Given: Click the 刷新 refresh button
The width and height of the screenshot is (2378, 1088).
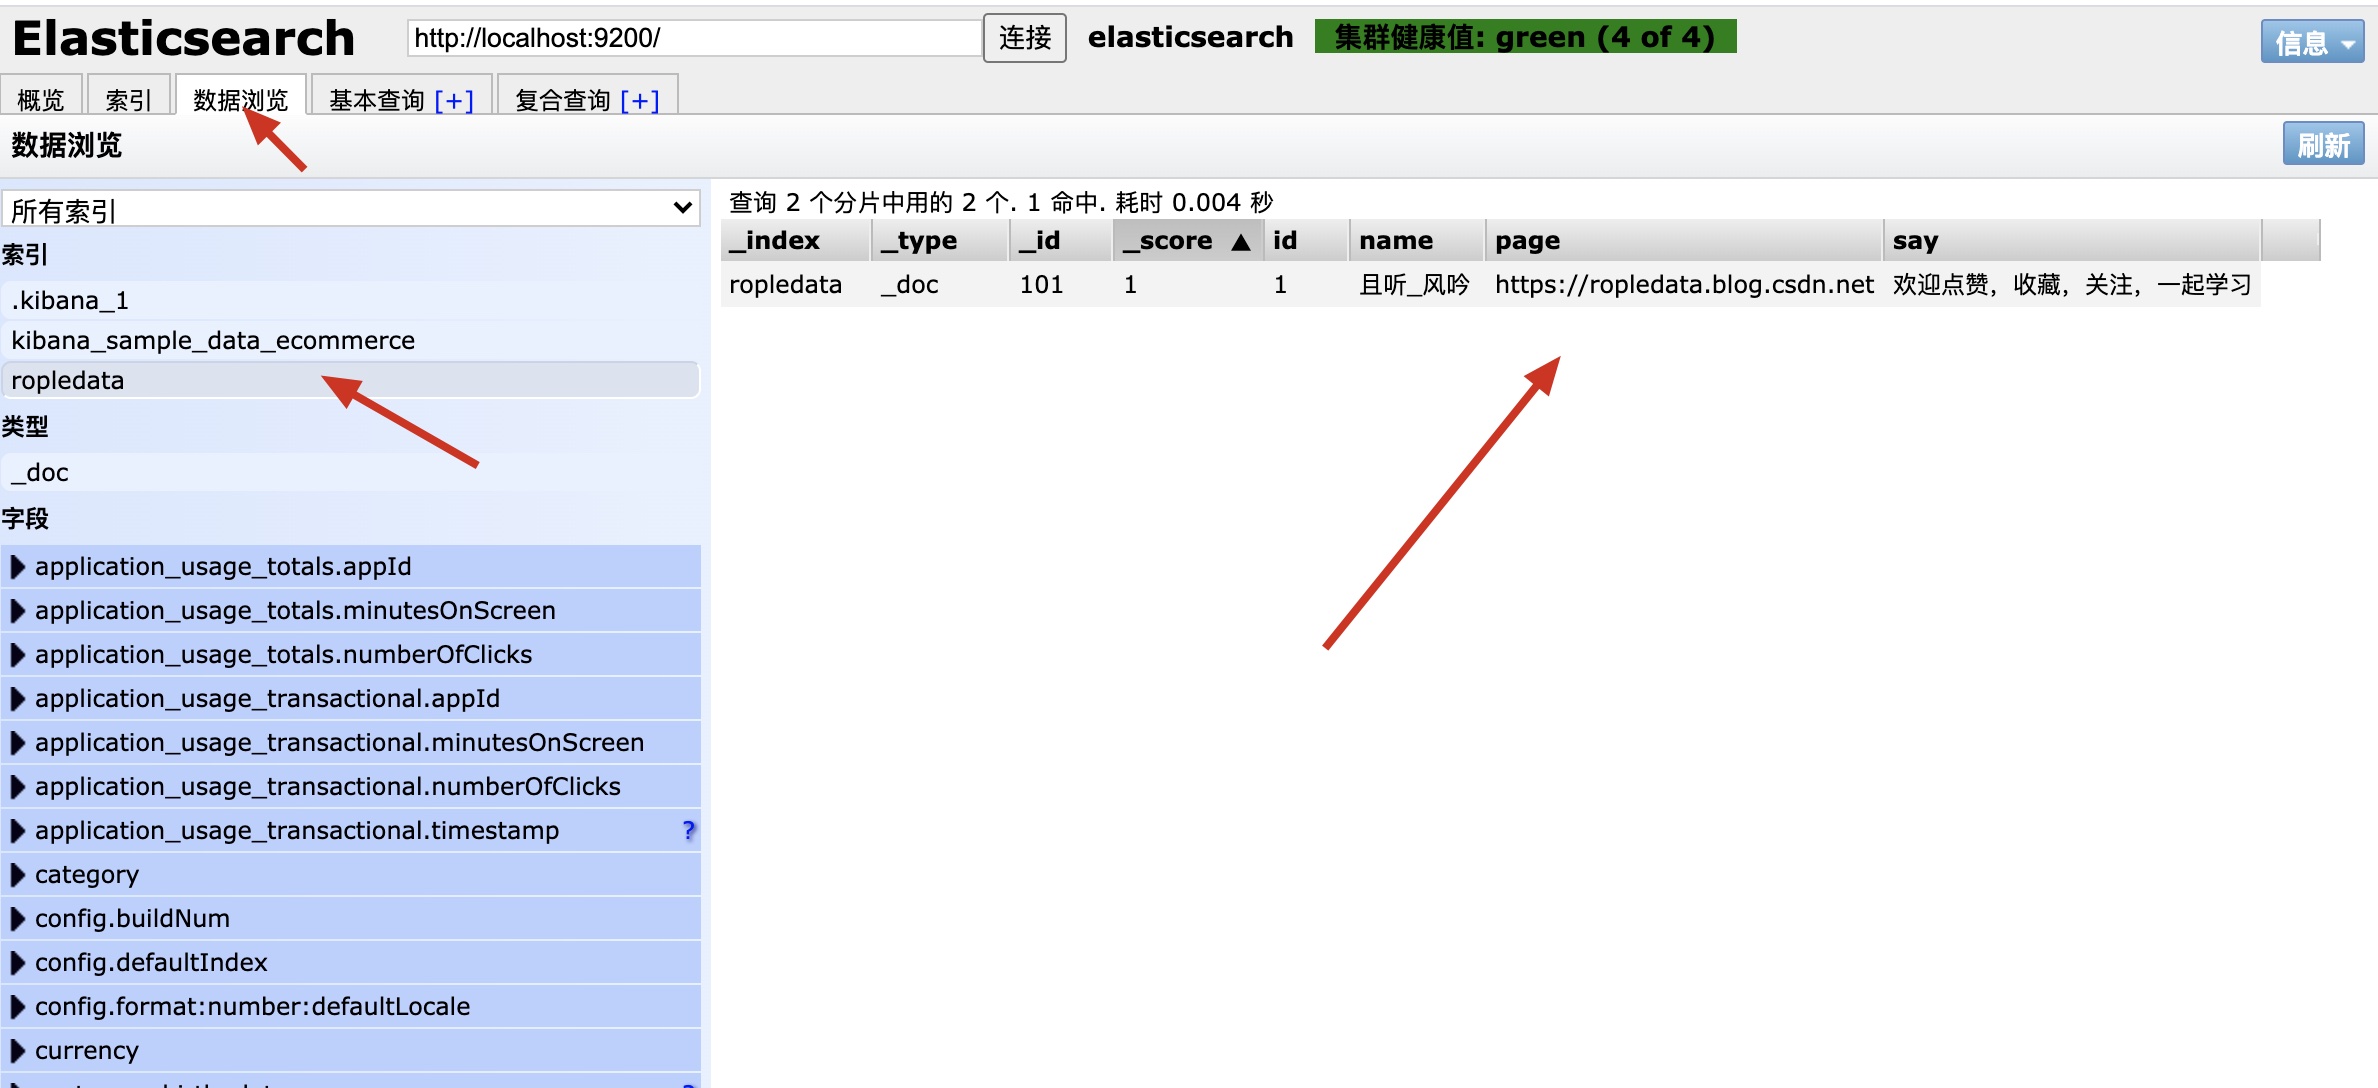Looking at the screenshot, I should [2323, 145].
